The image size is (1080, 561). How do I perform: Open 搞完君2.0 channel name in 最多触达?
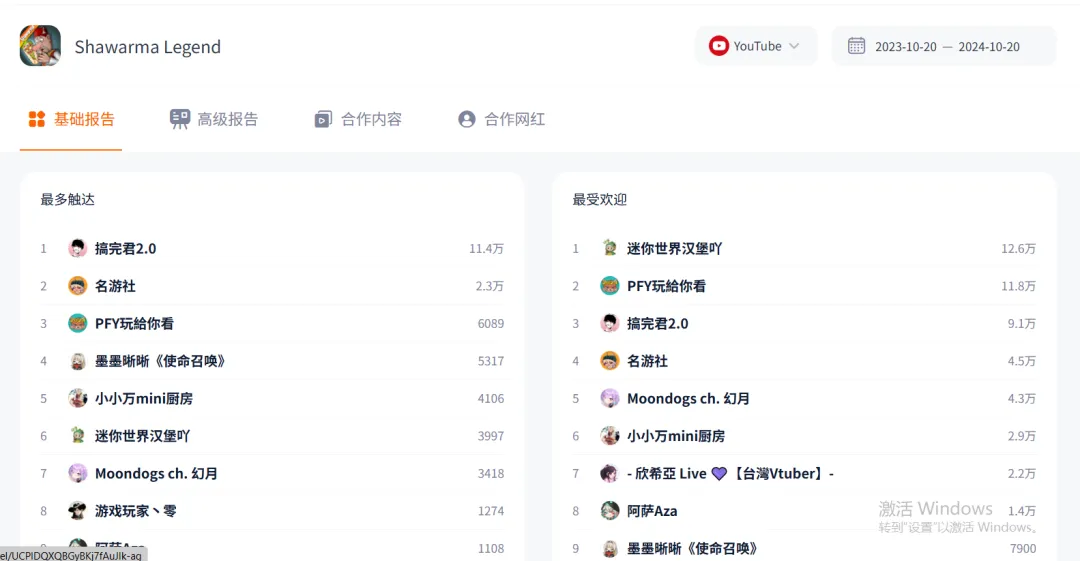(125, 248)
